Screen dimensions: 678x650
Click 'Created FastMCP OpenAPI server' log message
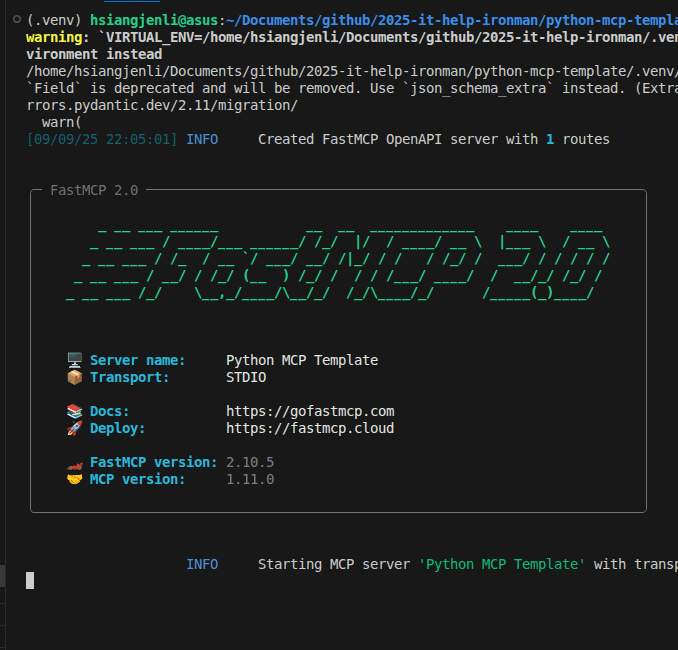coord(434,139)
